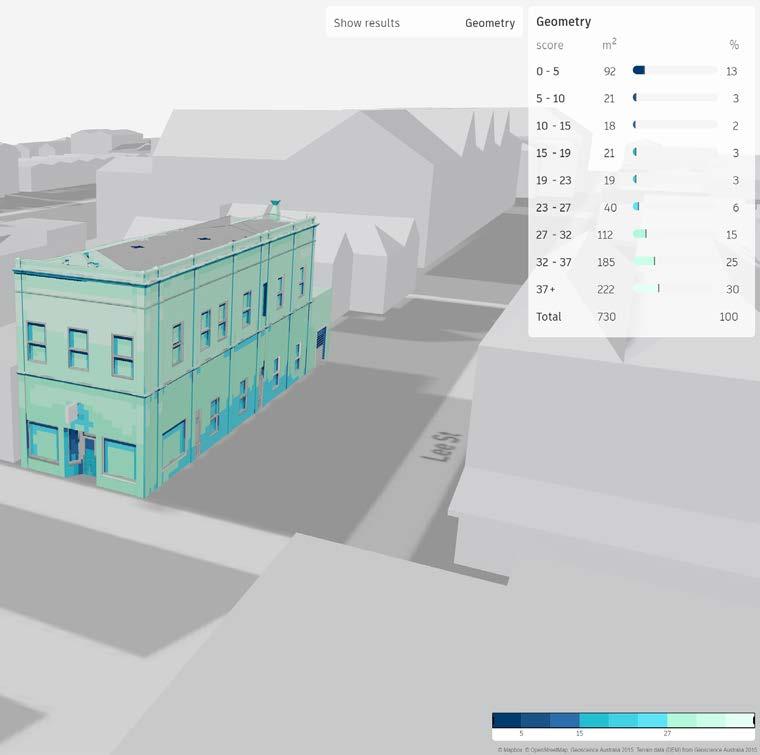Click the 30 percent value
Screen dimensions: 760x755
[x=732, y=289]
